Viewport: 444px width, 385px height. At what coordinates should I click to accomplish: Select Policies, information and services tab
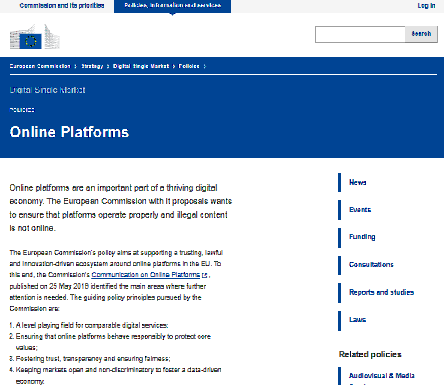172,6
